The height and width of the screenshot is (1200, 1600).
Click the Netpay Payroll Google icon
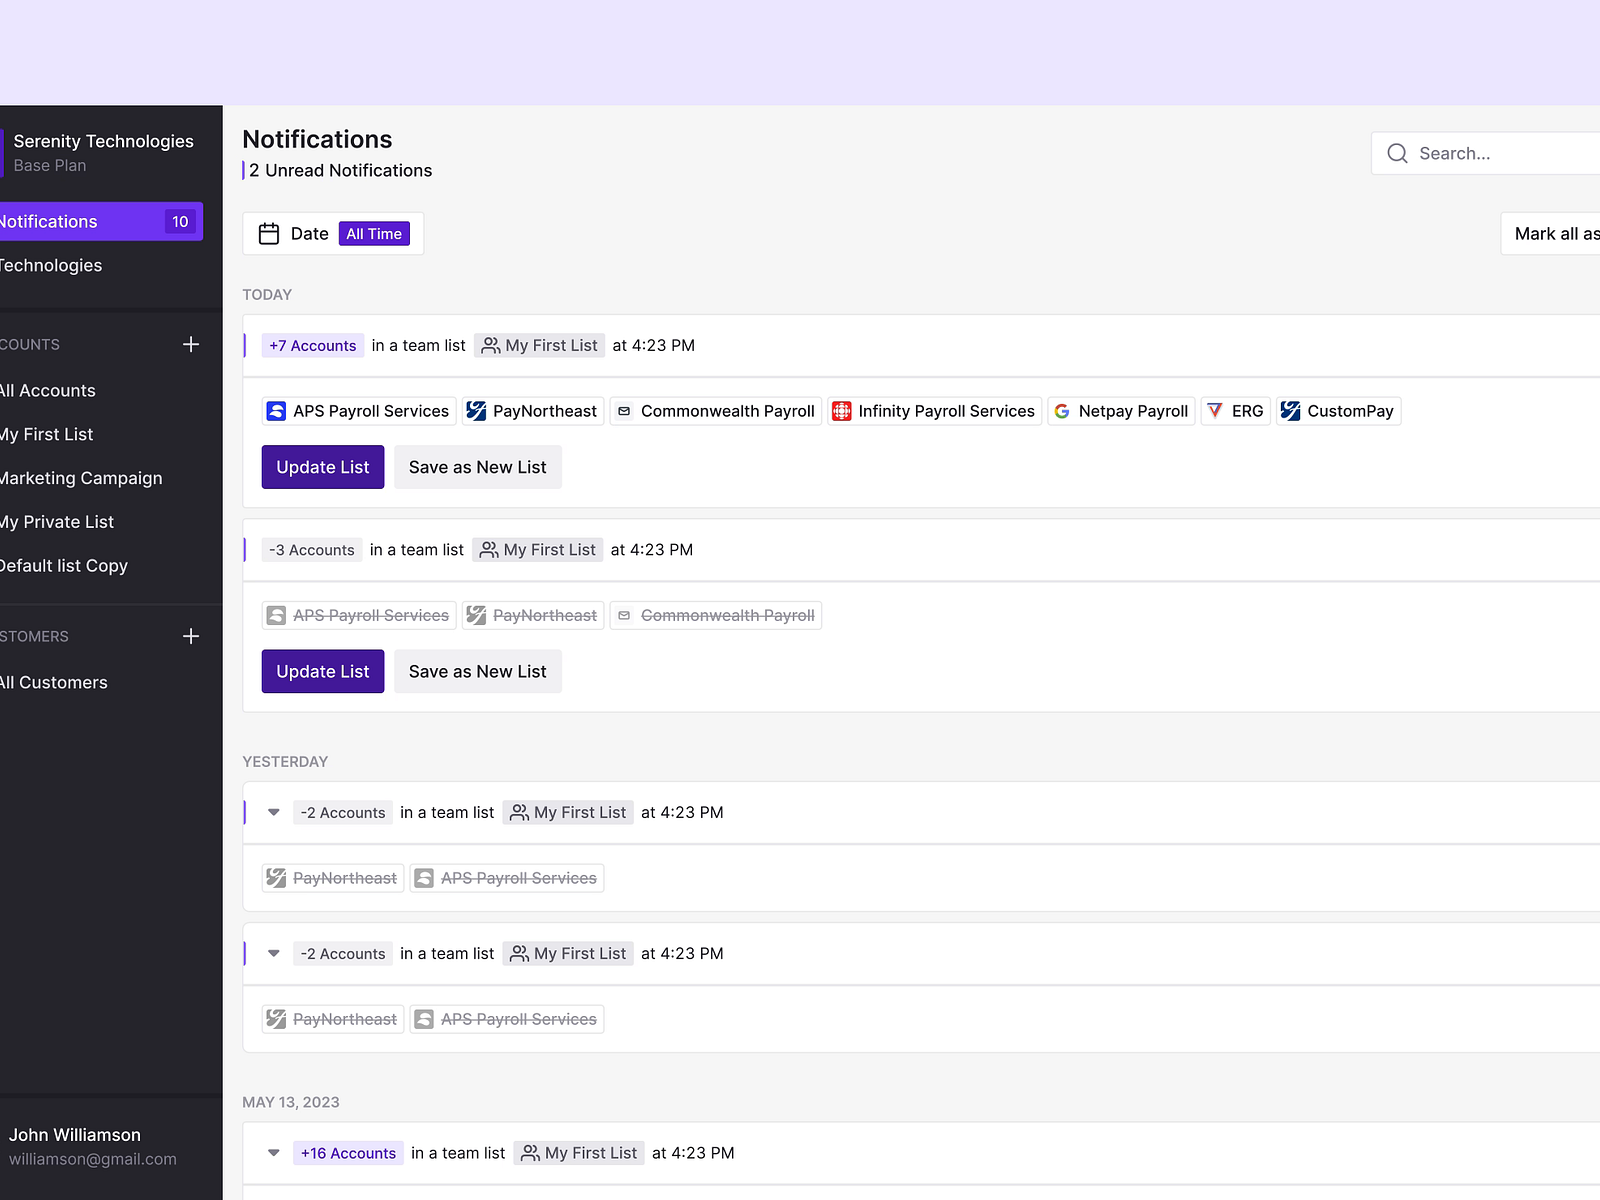1062,410
